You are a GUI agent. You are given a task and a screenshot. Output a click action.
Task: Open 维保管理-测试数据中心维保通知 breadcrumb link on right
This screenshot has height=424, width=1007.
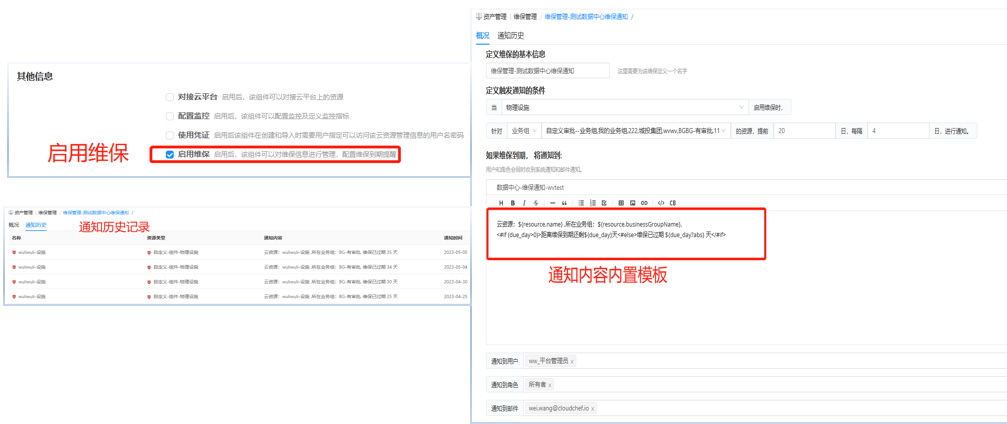(x=586, y=16)
